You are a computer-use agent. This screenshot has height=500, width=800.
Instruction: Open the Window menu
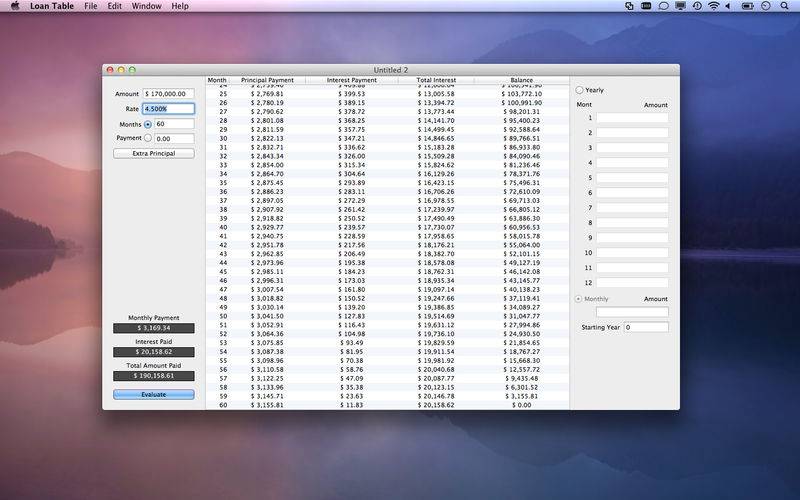click(146, 6)
